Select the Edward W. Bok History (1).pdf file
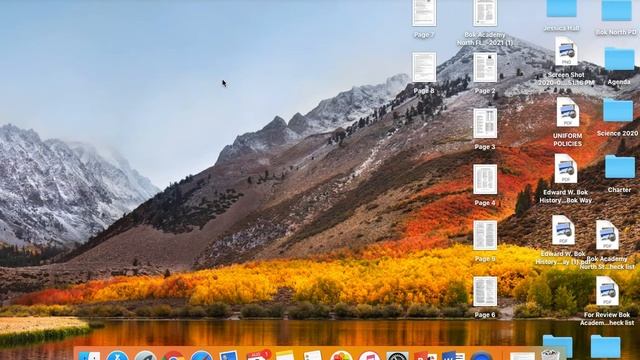The width and height of the screenshot is (640, 360). (563, 230)
